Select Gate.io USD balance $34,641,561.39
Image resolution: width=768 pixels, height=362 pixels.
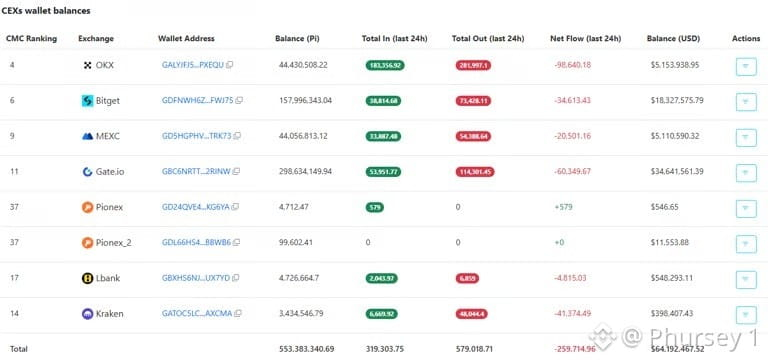pyautogui.click(x=677, y=171)
